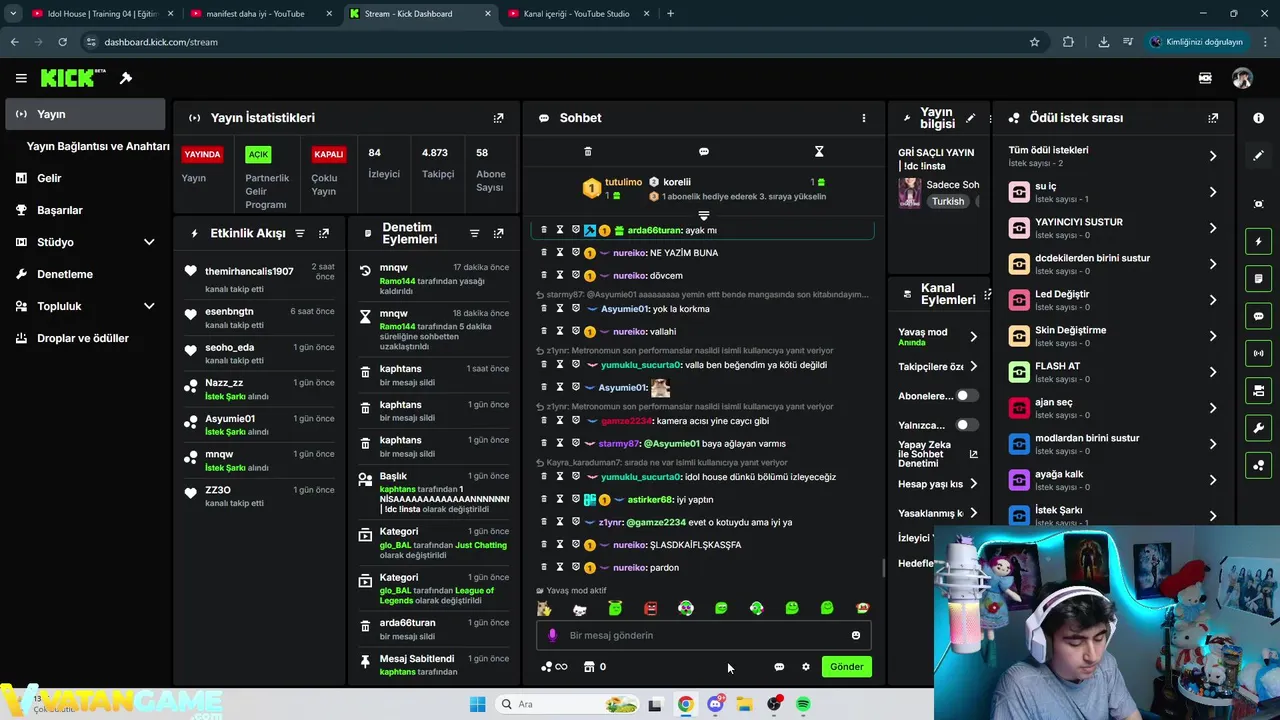This screenshot has width=1280, height=720.
Task: Click the trash icon in chat toolbar
Action: (x=588, y=151)
